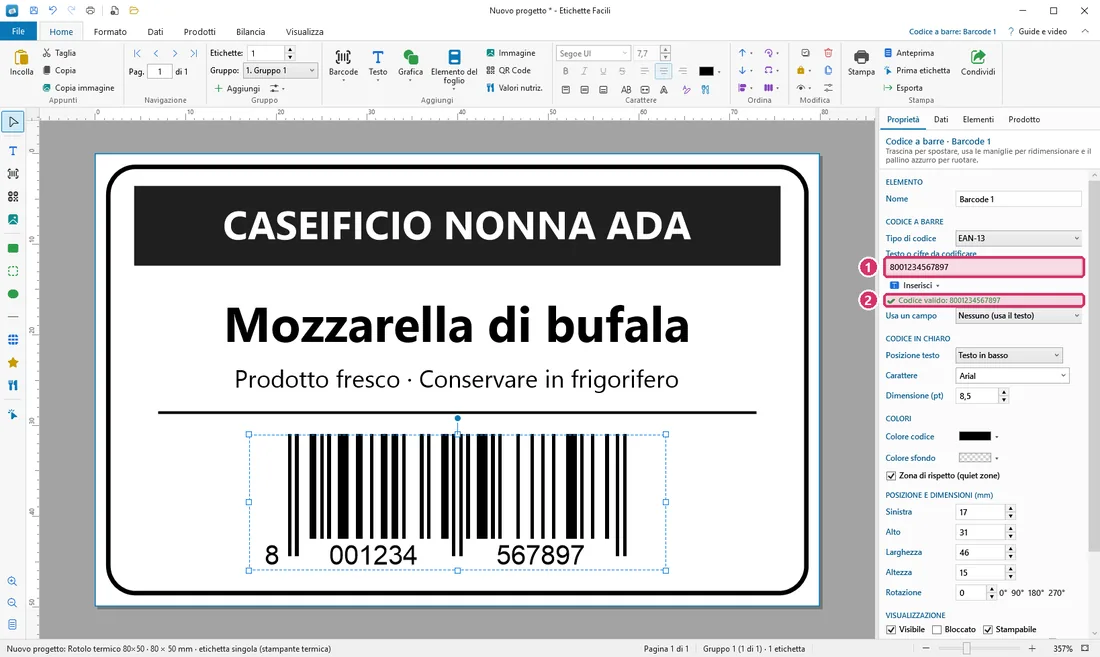
Task: Click the Aggiungi group button
Action: click(237, 88)
